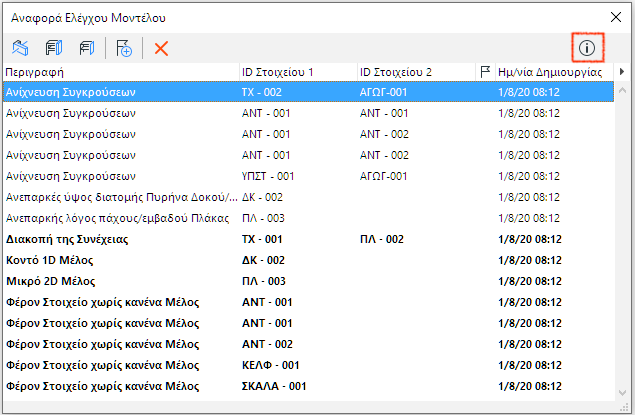Click the bold ΠΛ - 003 cell
This screenshot has height=415, width=635.
click(264, 281)
